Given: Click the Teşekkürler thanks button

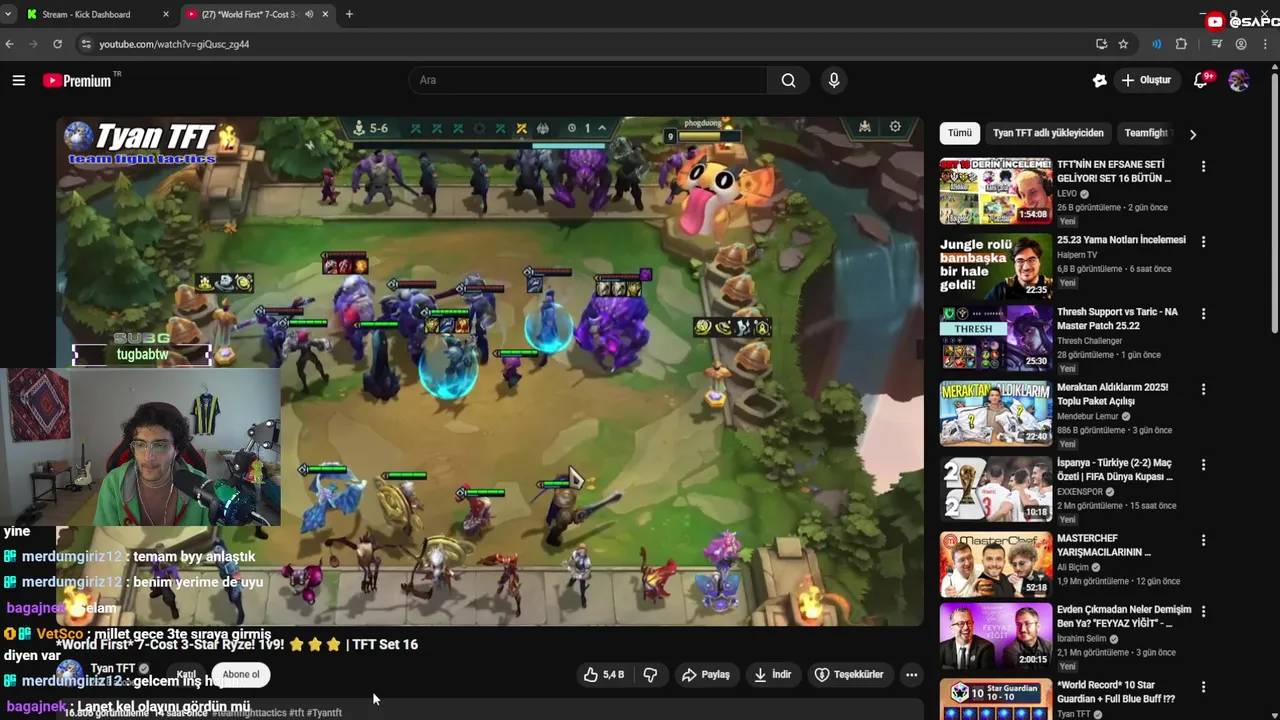Looking at the screenshot, I should coord(849,675).
